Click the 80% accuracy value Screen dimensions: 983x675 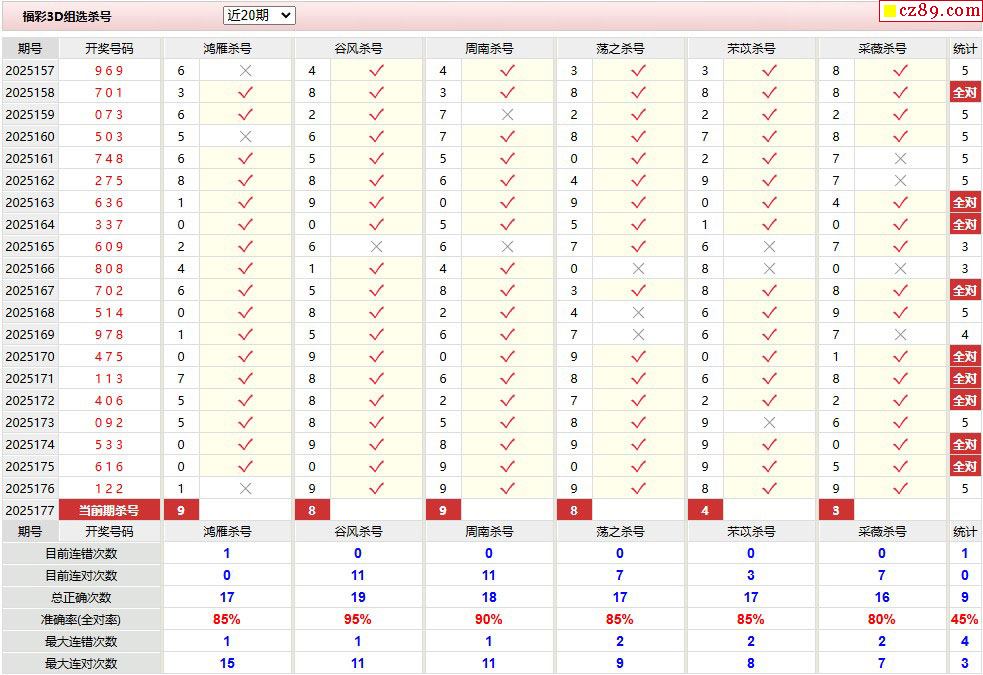point(882,620)
